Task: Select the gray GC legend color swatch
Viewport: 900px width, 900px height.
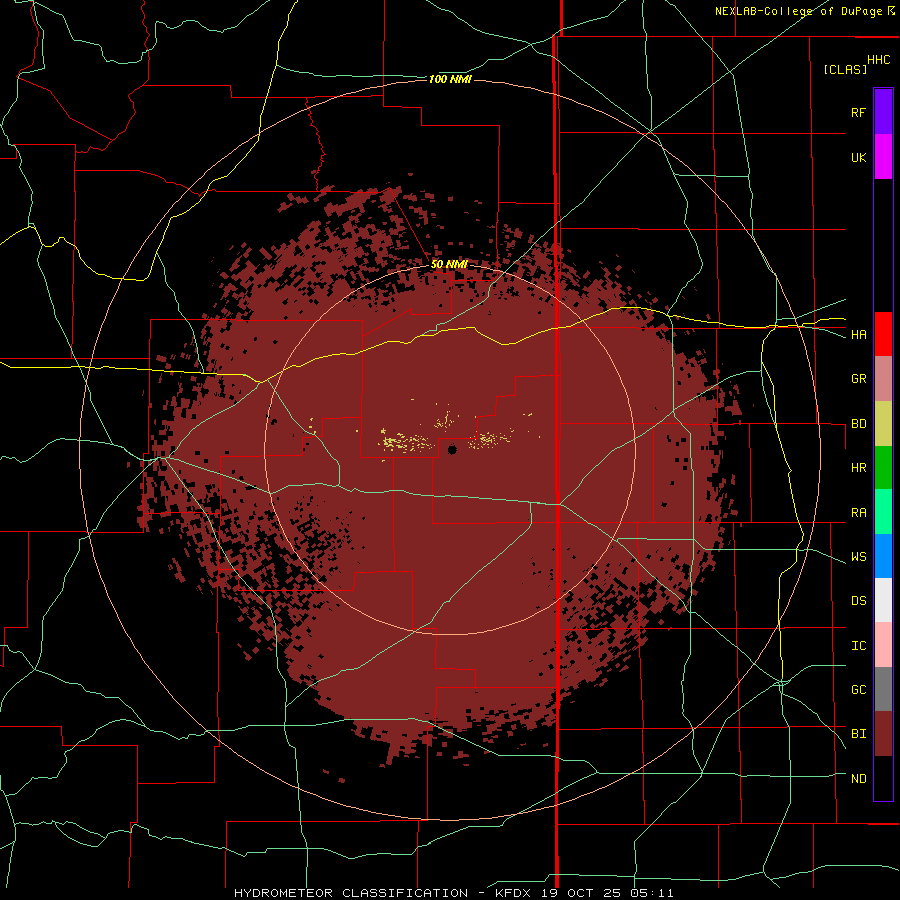Action: [883, 689]
